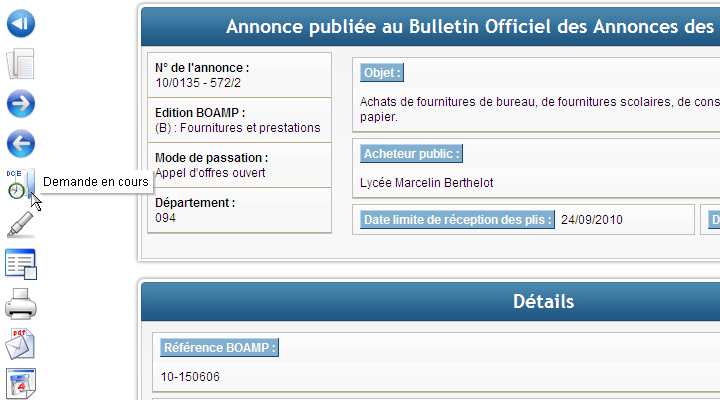Select the highlighter pen icon
Screen dimensions: 720x400
(21, 224)
